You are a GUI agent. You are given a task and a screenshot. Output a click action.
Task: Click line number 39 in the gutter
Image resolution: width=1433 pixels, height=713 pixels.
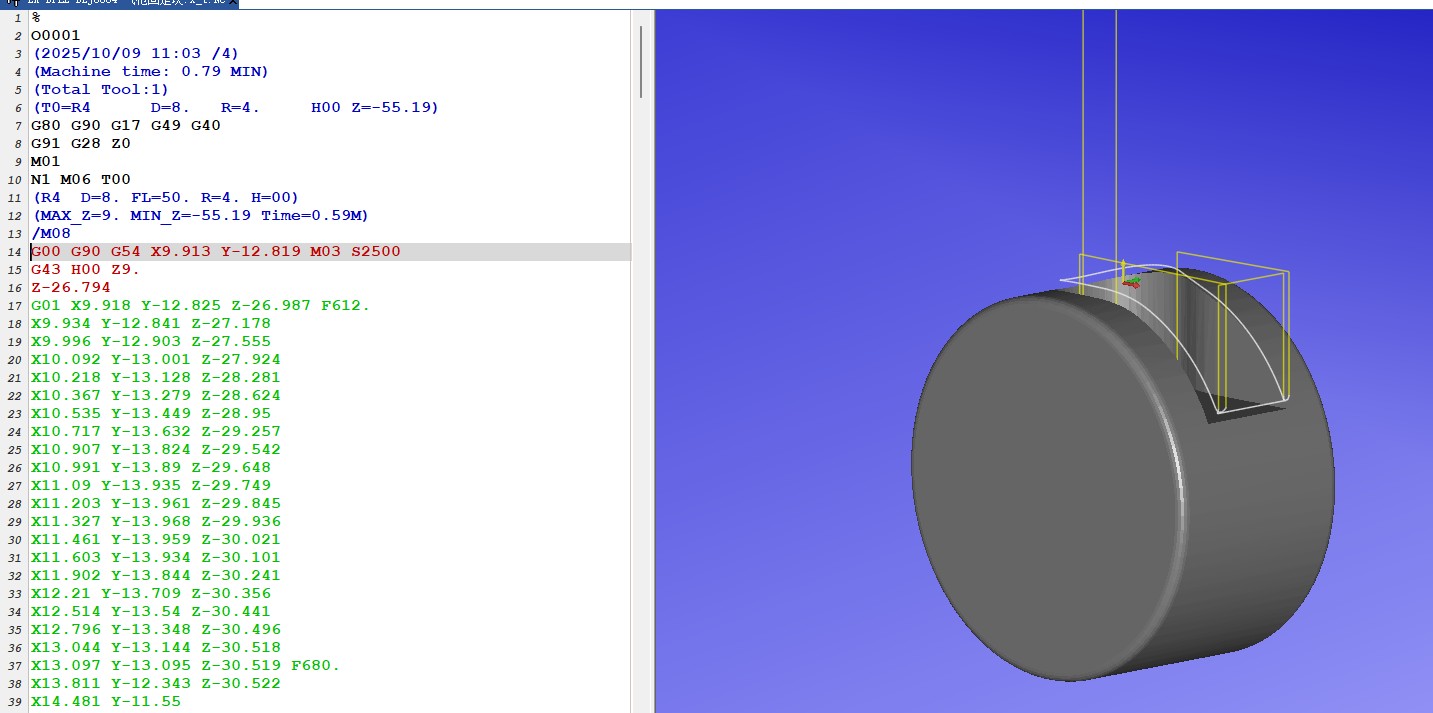[x=15, y=702]
